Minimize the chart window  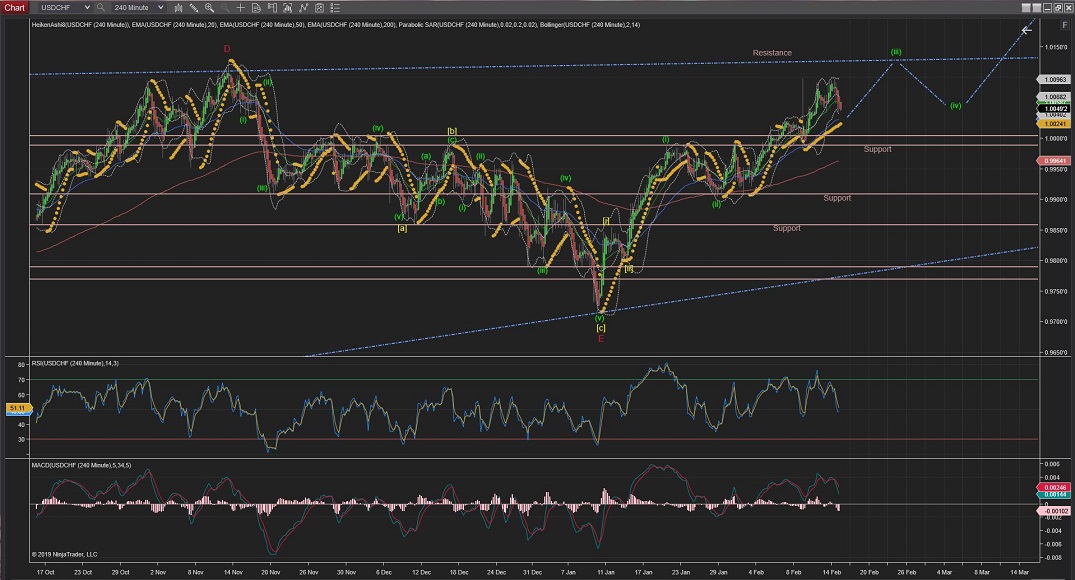(x=1048, y=8)
